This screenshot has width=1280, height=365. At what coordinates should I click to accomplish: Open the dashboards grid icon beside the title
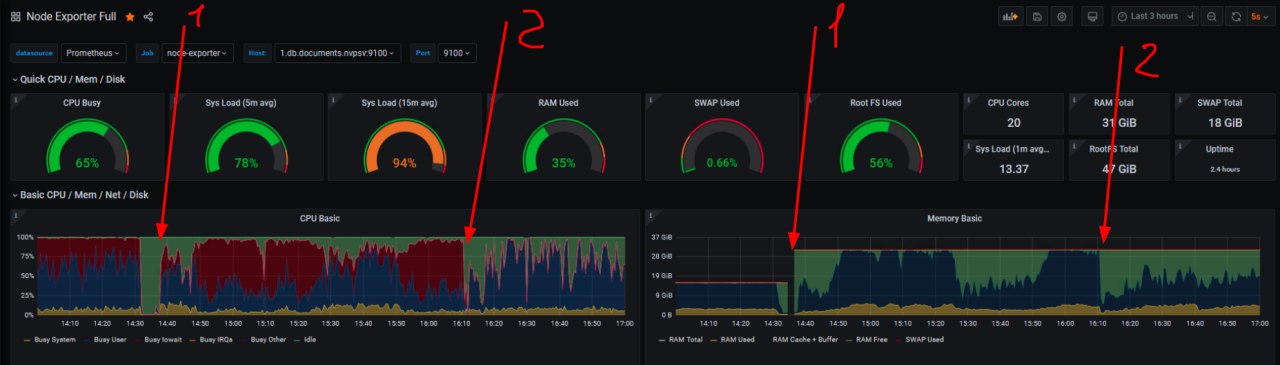click(16, 17)
